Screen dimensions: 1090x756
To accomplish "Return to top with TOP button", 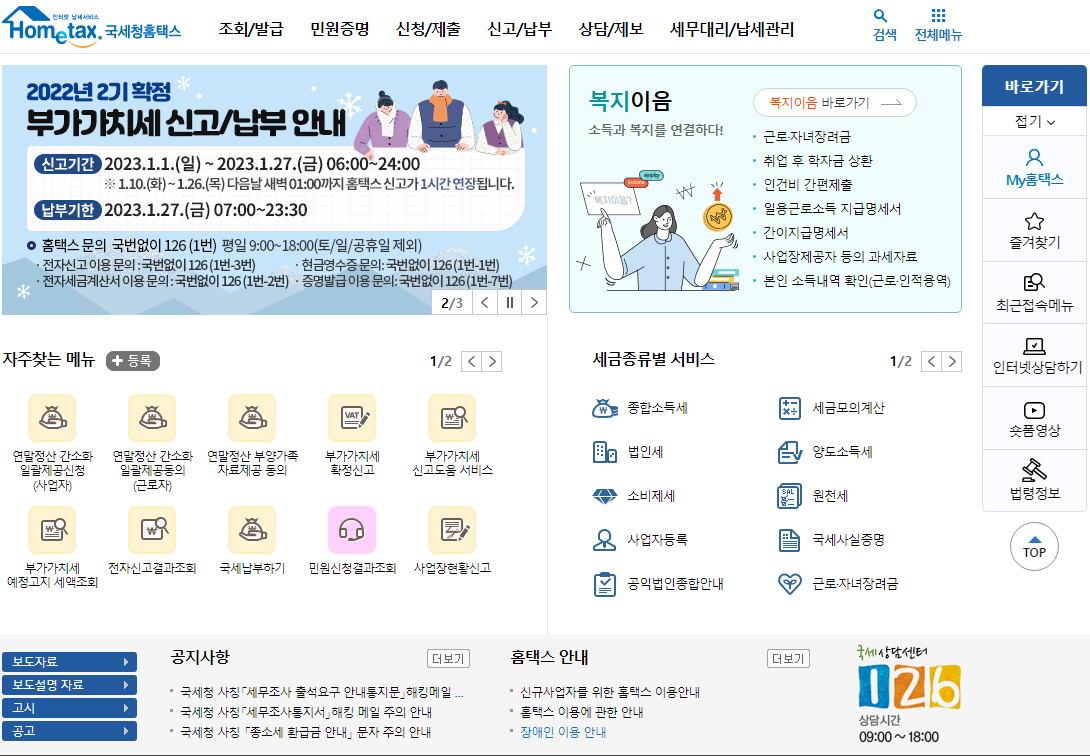I will 1034,547.
